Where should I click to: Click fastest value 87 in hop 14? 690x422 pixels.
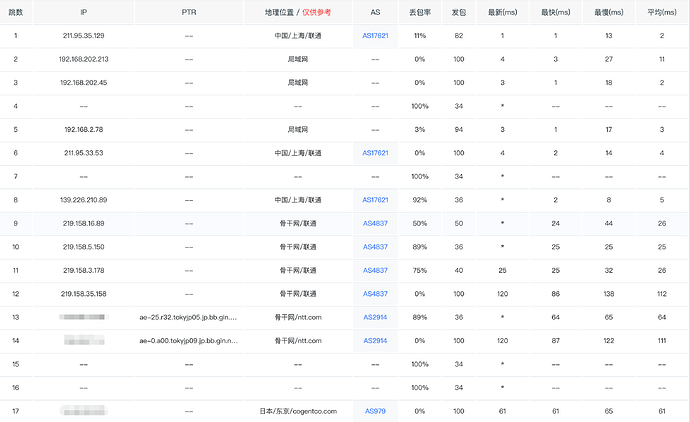[x=555, y=341]
